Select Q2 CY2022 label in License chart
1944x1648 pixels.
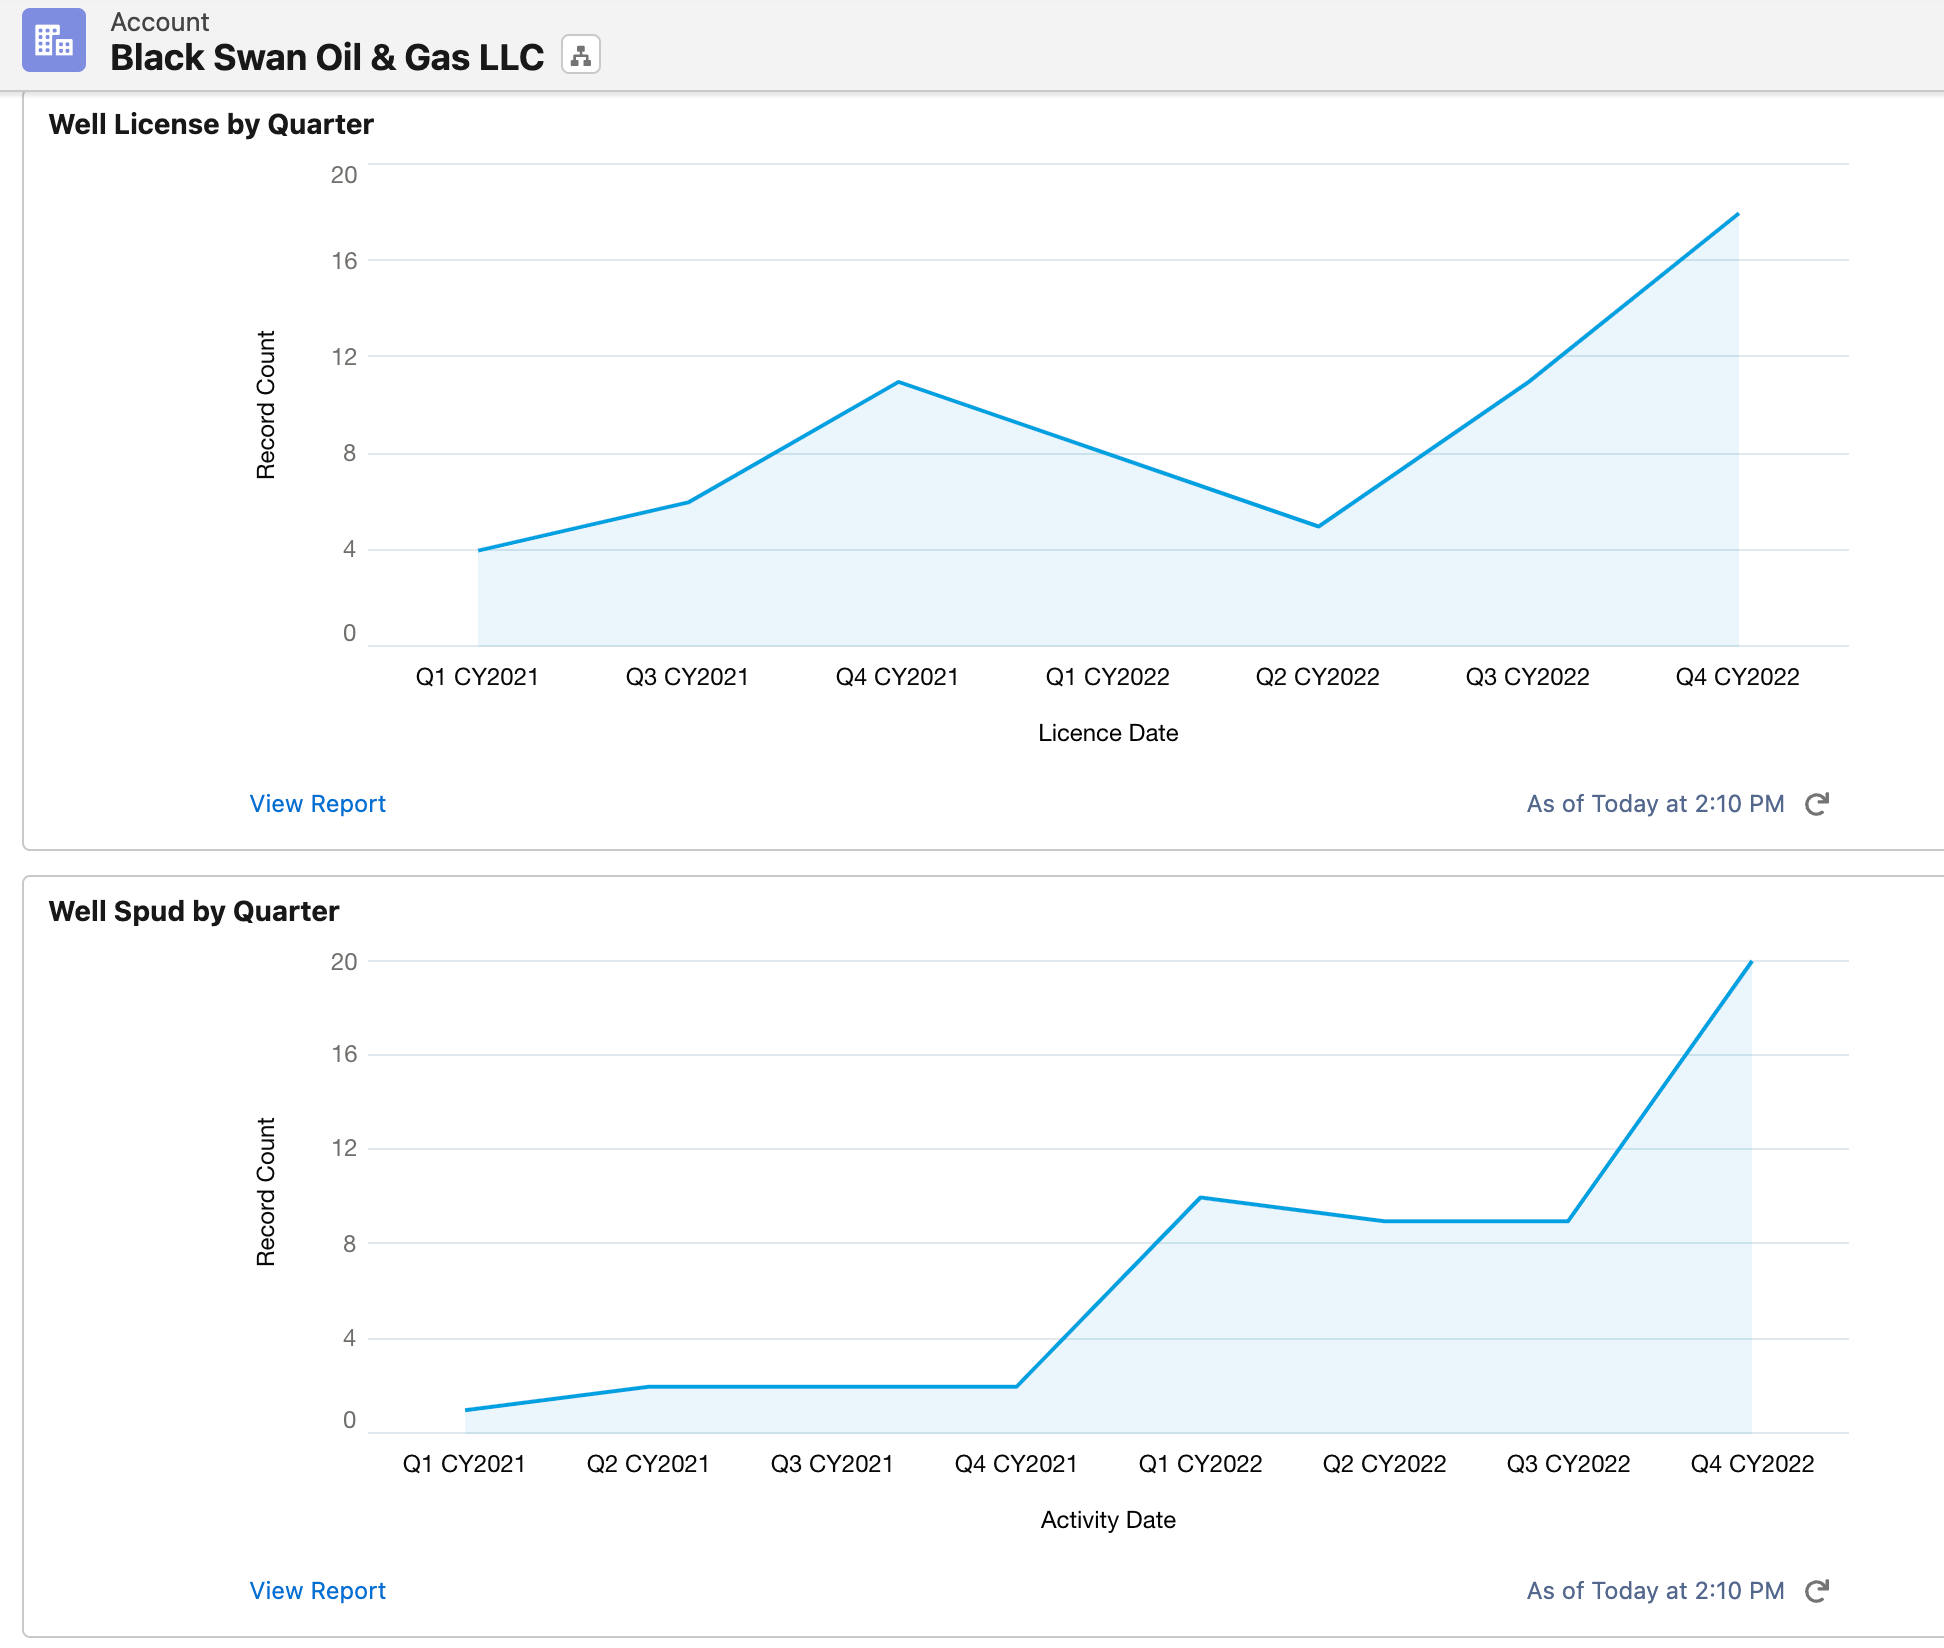pyautogui.click(x=1317, y=677)
